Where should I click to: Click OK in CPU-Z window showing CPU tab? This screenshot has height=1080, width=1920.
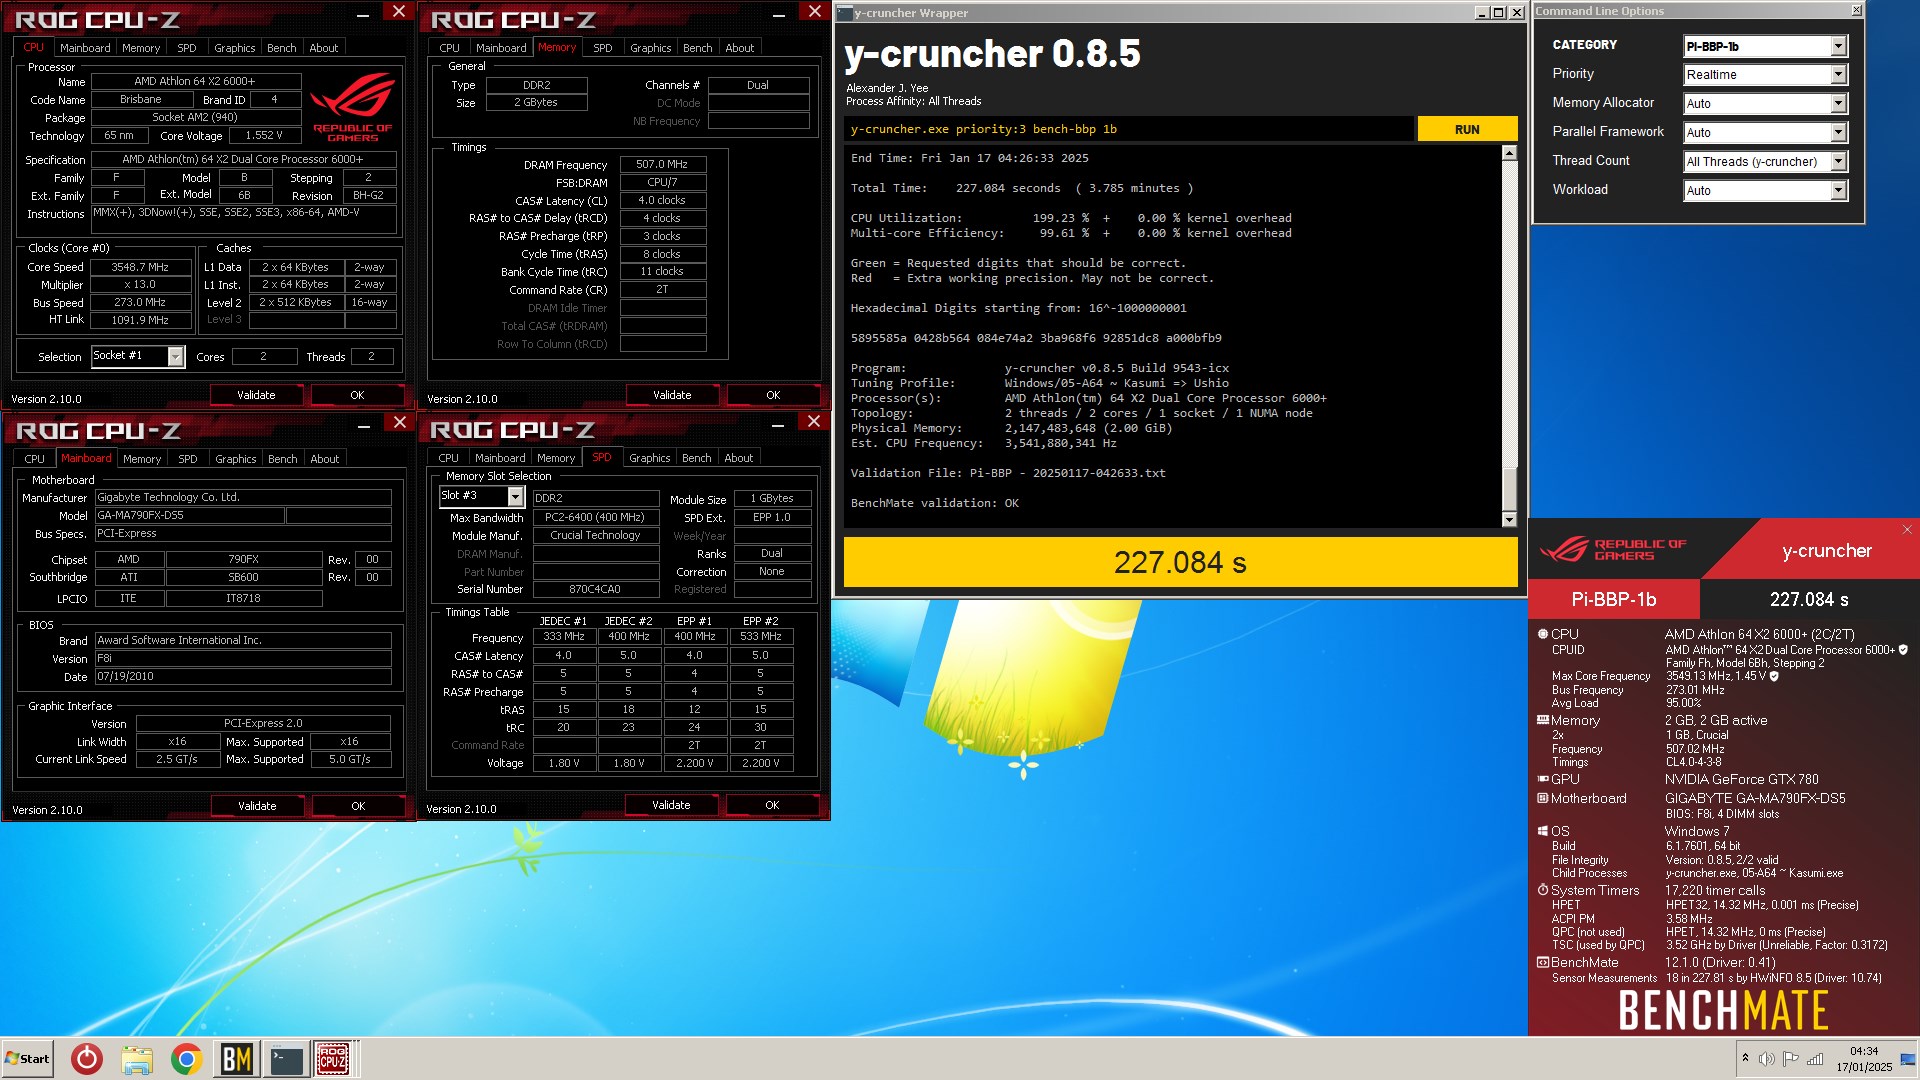[x=357, y=395]
